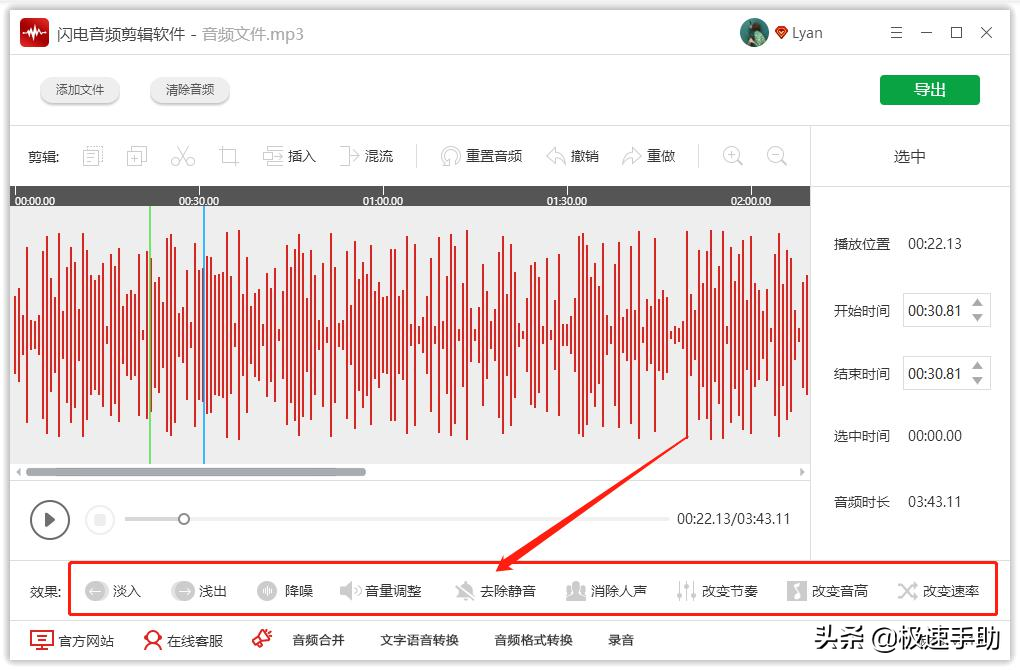This screenshot has height=670, width=1020.
Task: Click the Add File (添加文件) button
Action: (x=79, y=89)
